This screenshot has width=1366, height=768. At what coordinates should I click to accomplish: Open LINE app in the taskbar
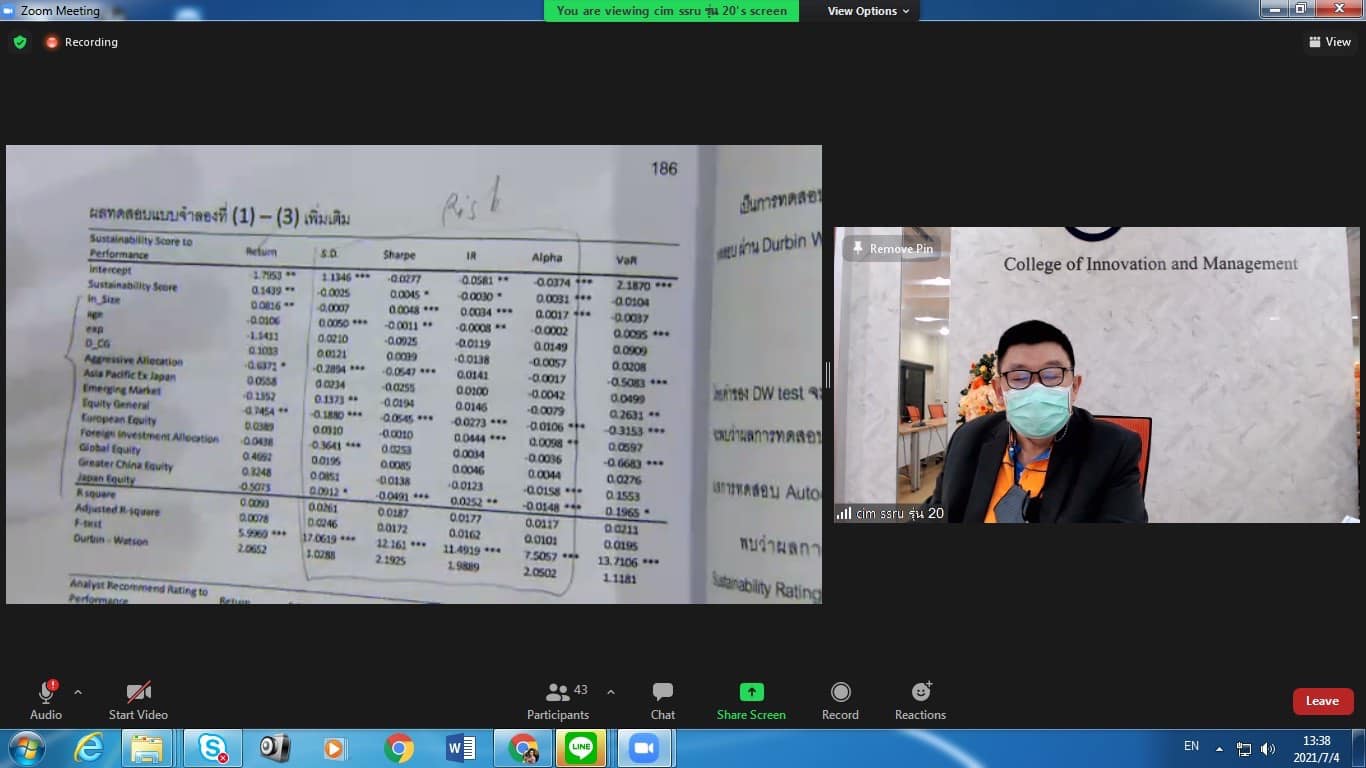[581, 748]
